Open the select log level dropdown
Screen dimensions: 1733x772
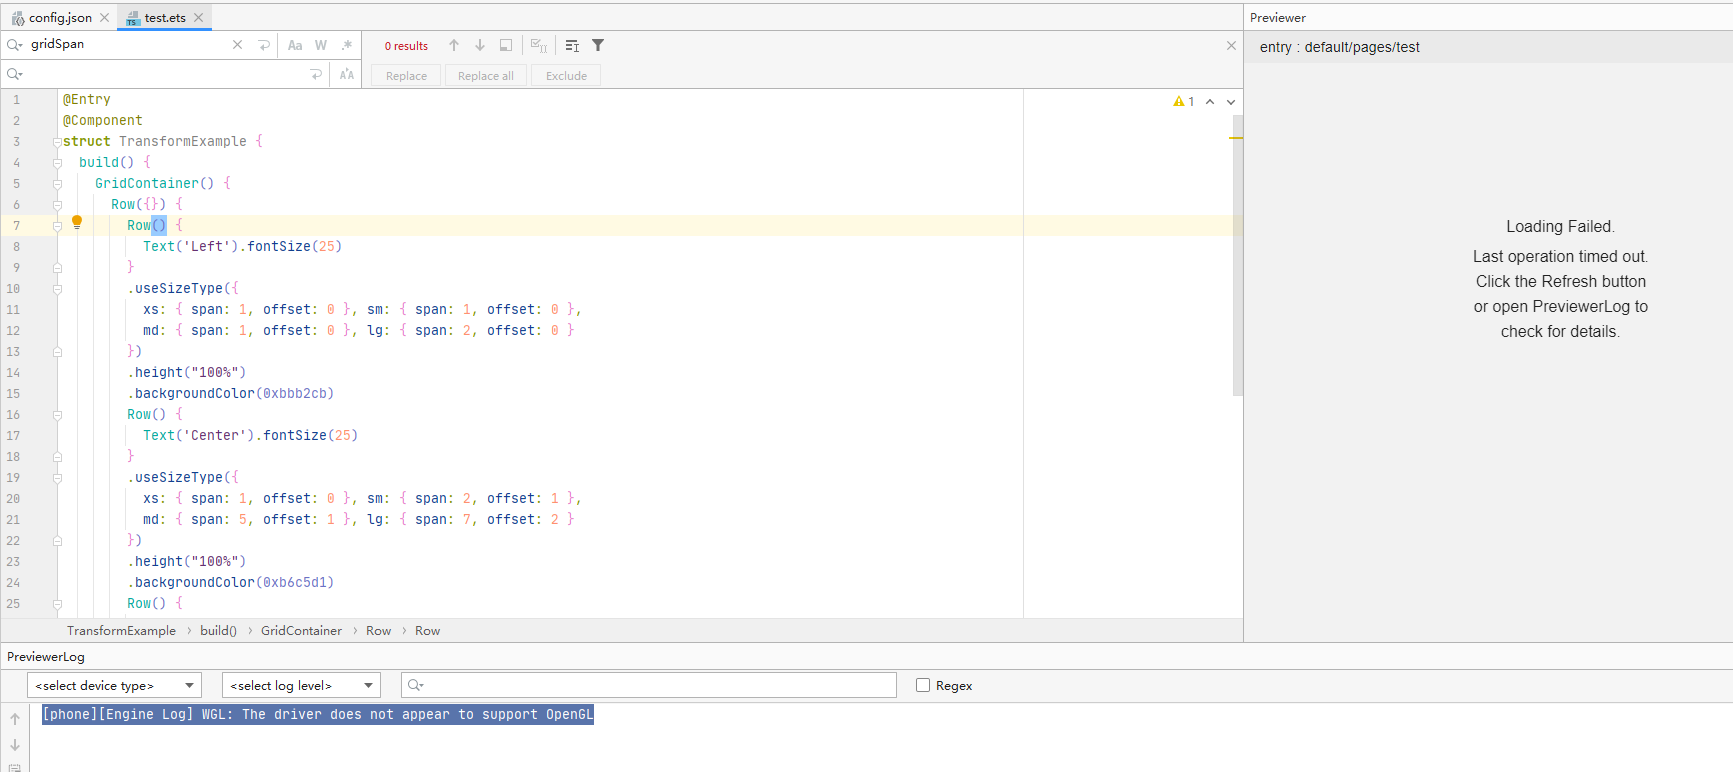[x=301, y=685]
